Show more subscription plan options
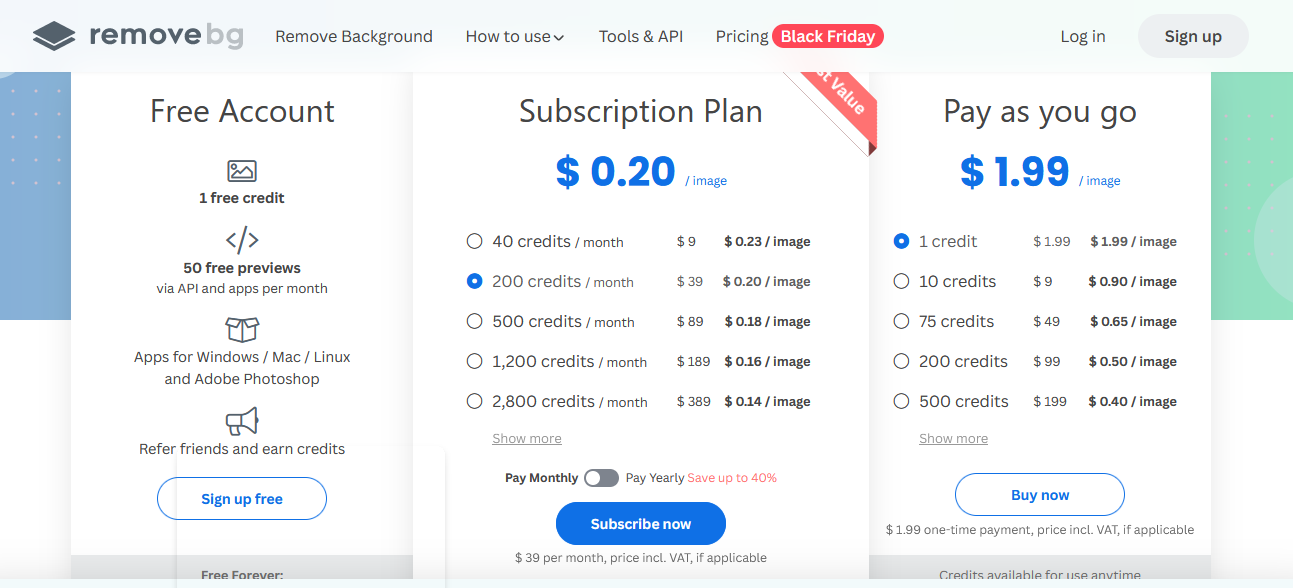This screenshot has height=588, width=1293. pyautogui.click(x=527, y=439)
